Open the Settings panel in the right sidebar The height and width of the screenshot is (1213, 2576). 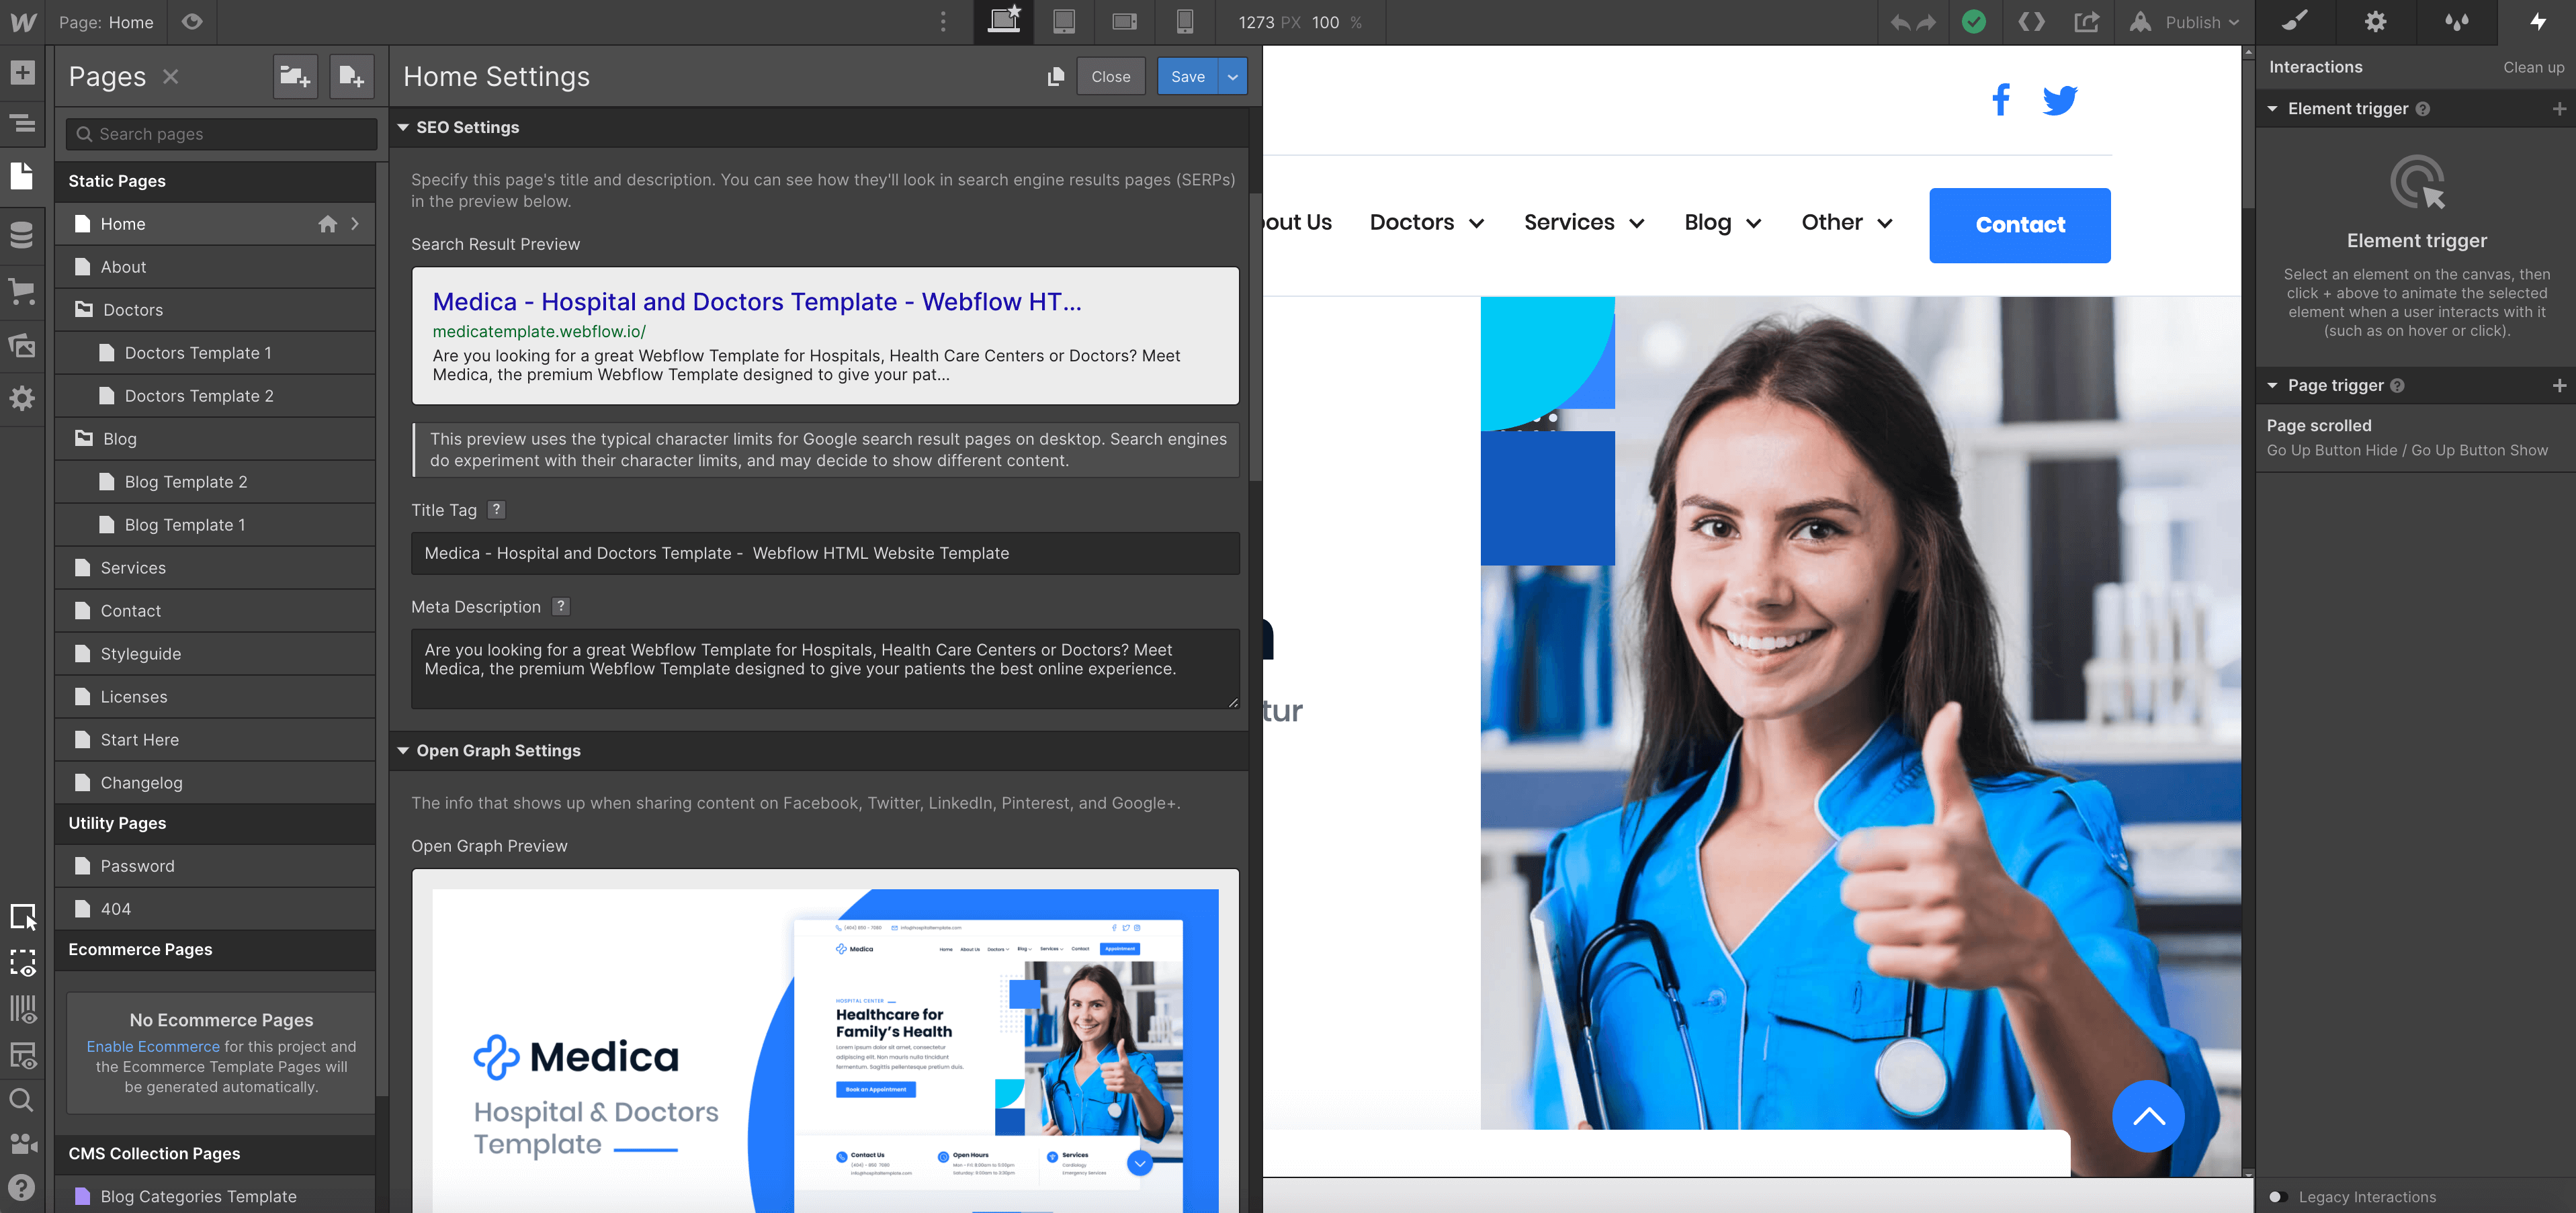pos(2375,22)
